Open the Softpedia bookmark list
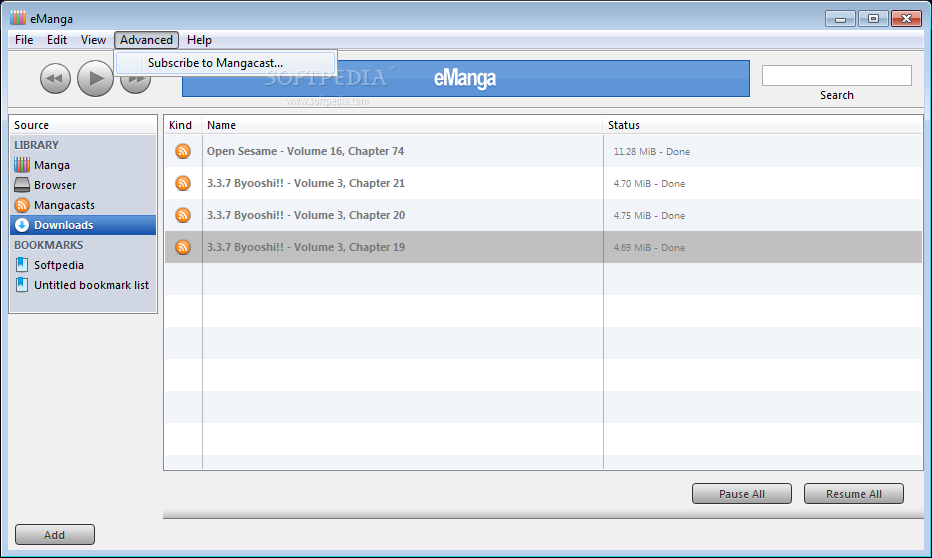932x558 pixels. pyautogui.click(x=59, y=265)
